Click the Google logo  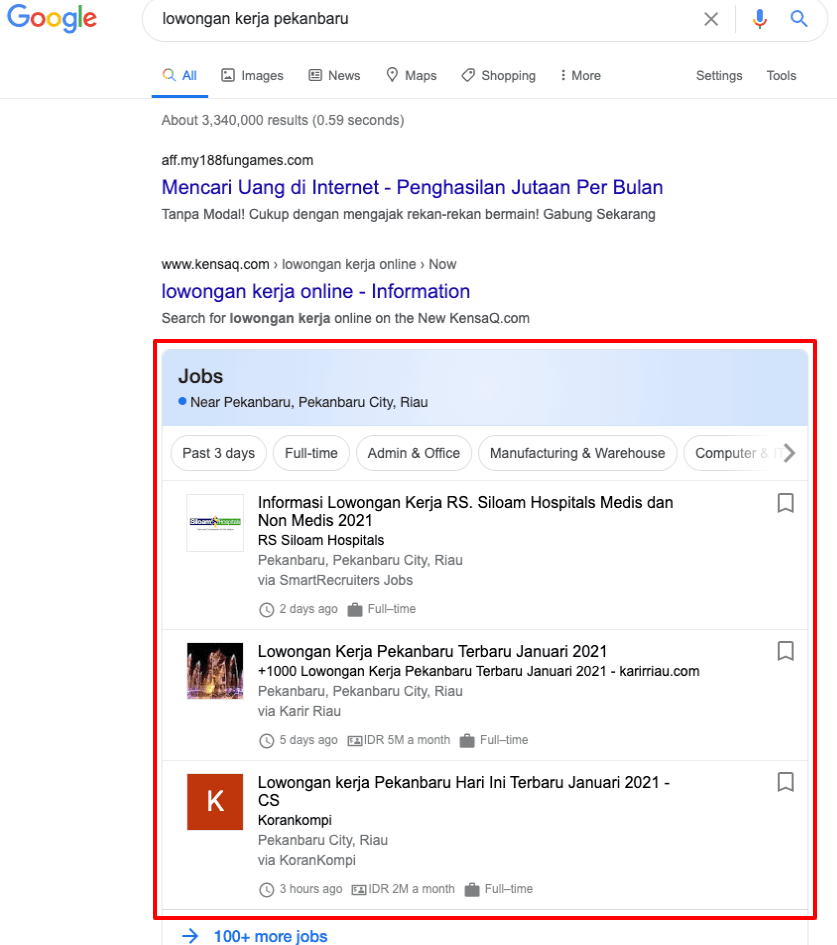[x=52, y=18]
